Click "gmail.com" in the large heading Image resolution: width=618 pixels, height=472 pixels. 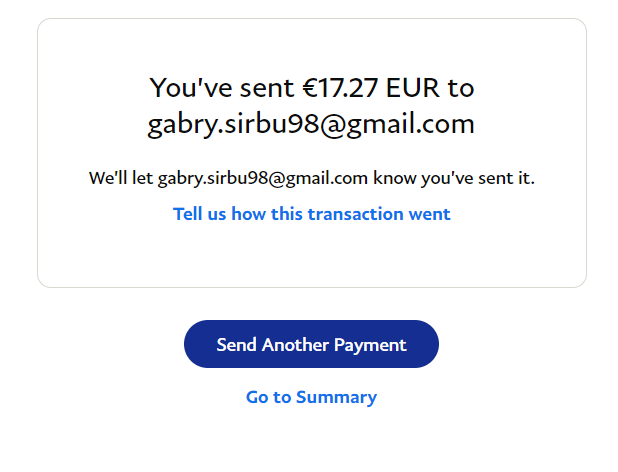tap(415, 125)
